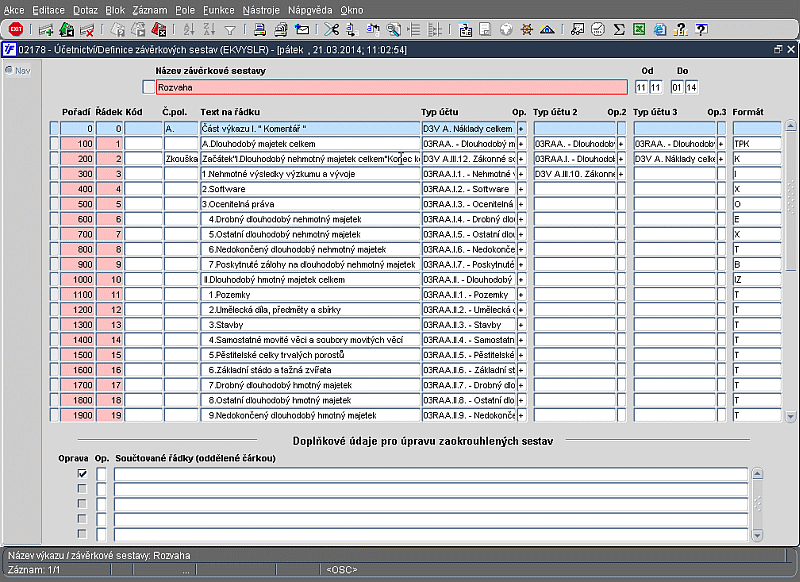Click the magnifier search icon in toolbar

pos(393,30)
